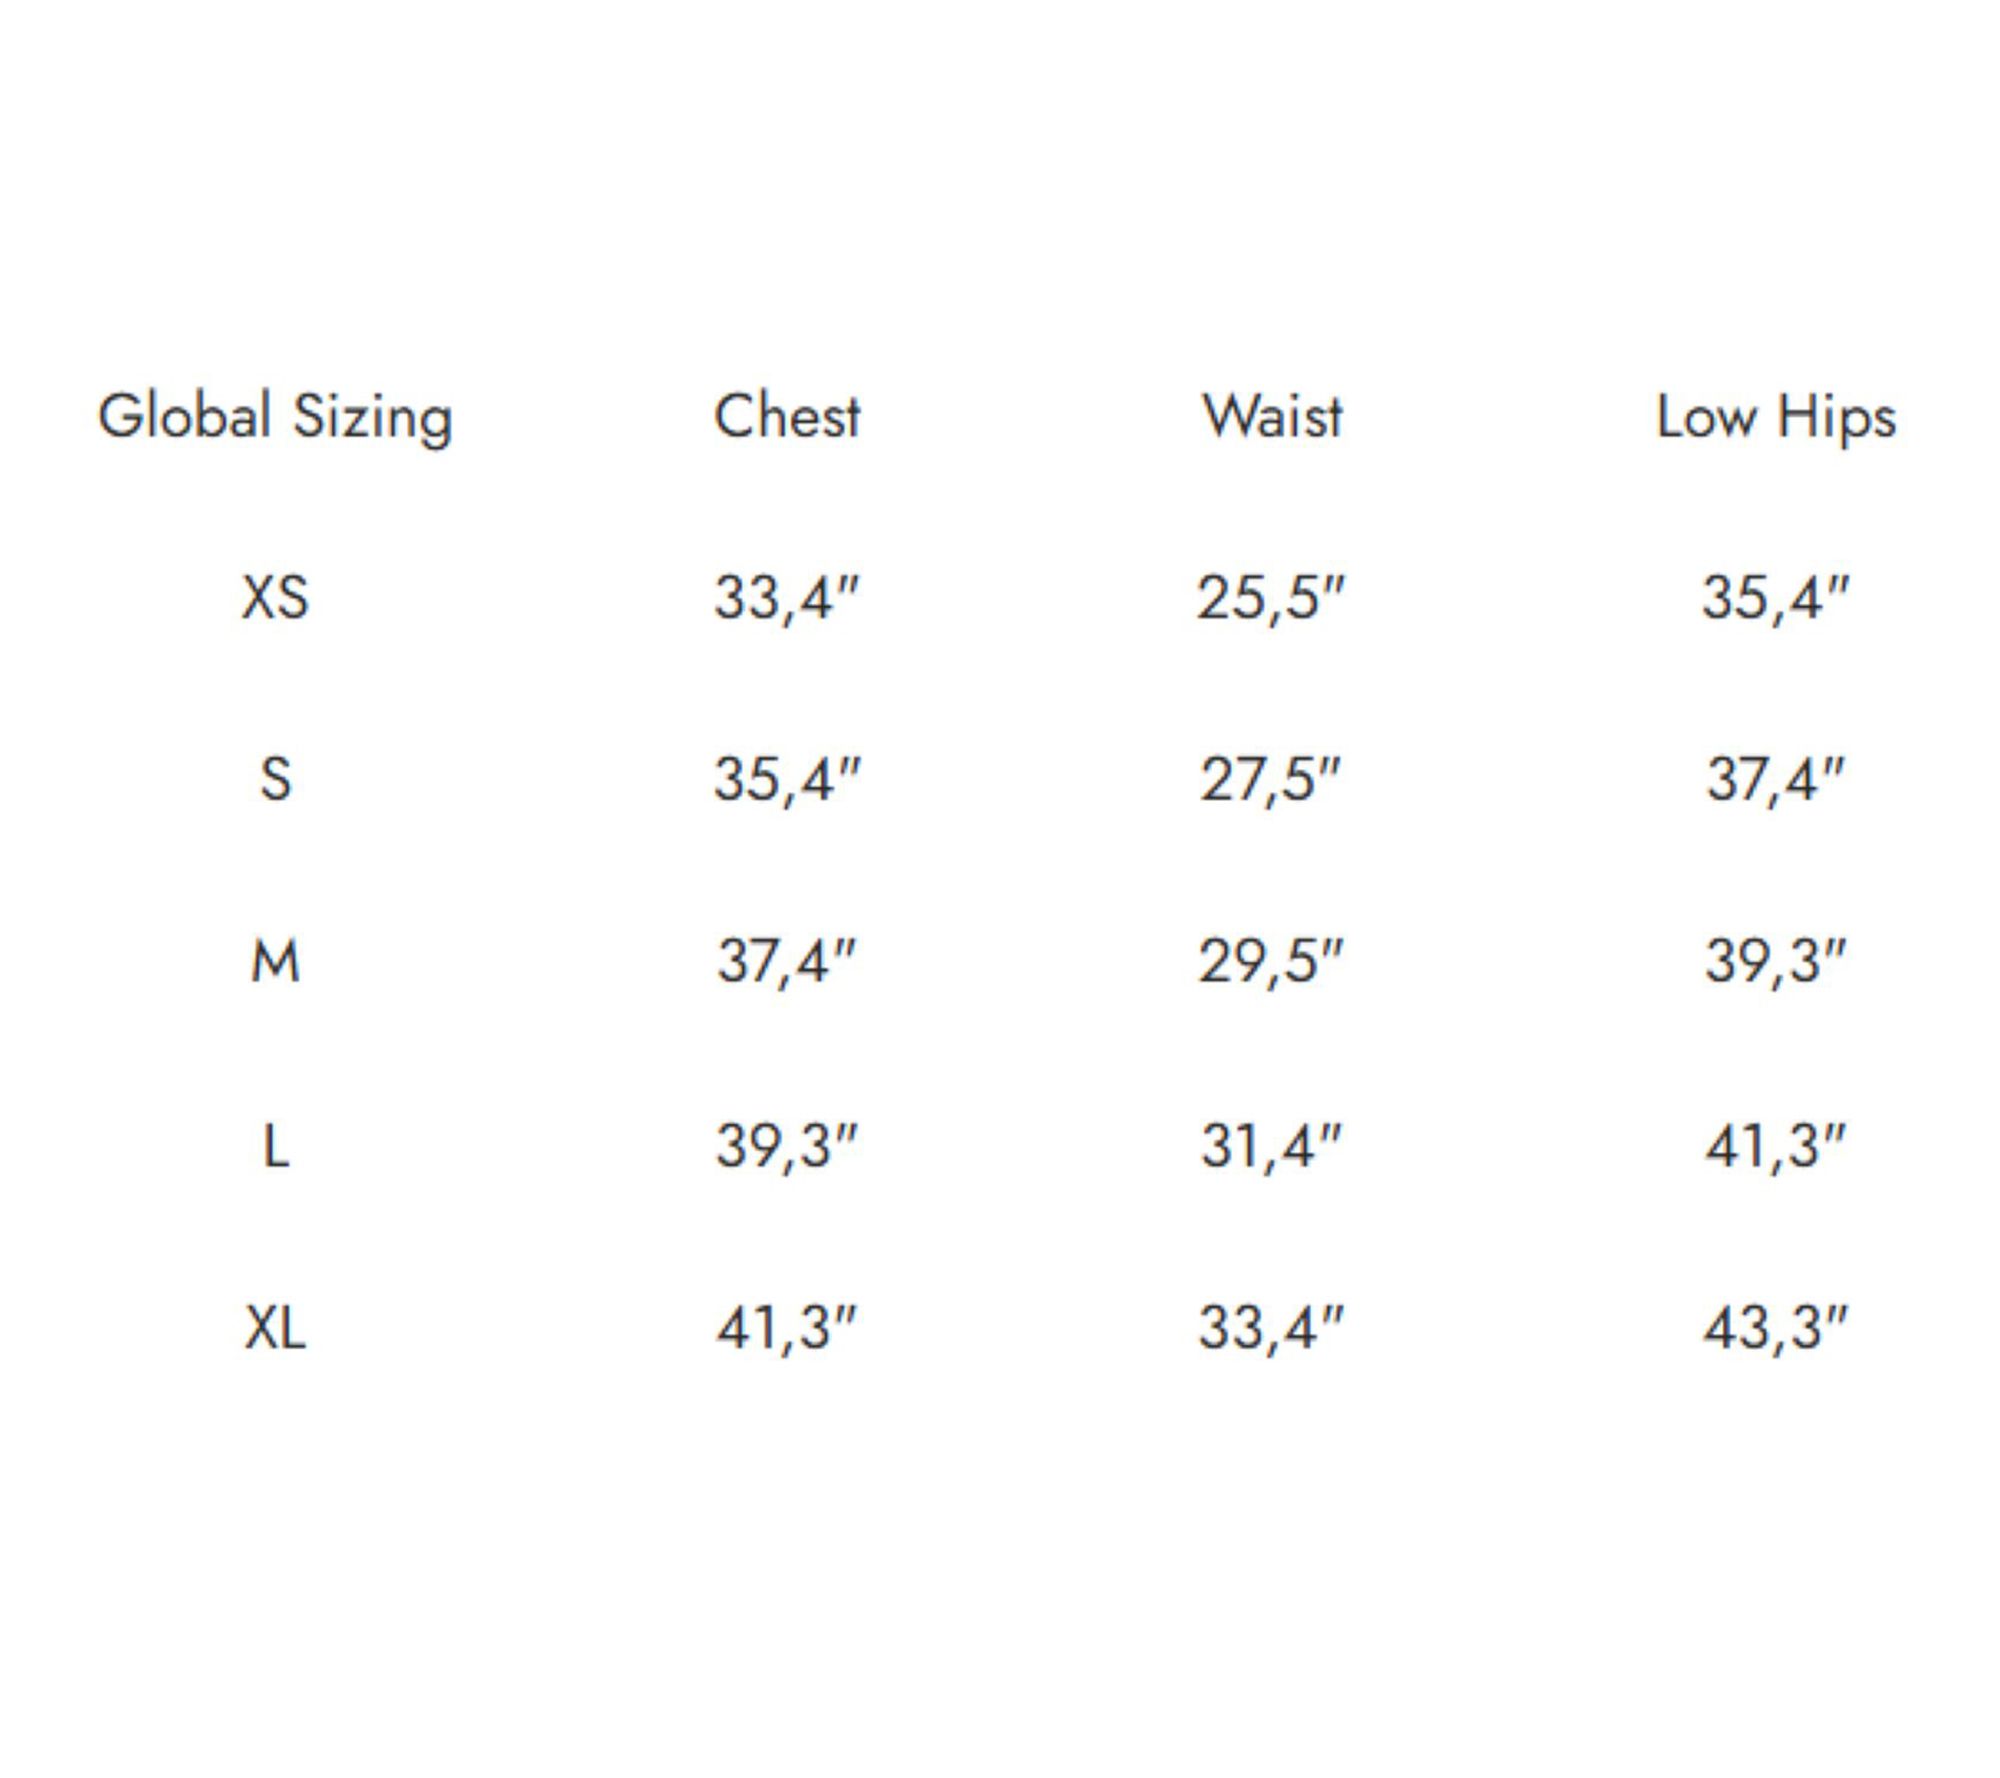Screen dimensions: 2000x1778
Task: Click the Waist column header
Action: coord(1272,416)
